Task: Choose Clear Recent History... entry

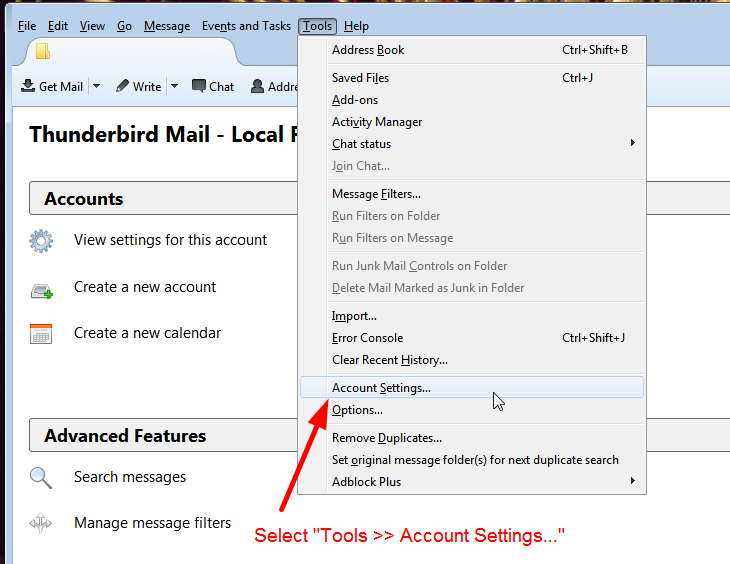Action: [x=472, y=360]
